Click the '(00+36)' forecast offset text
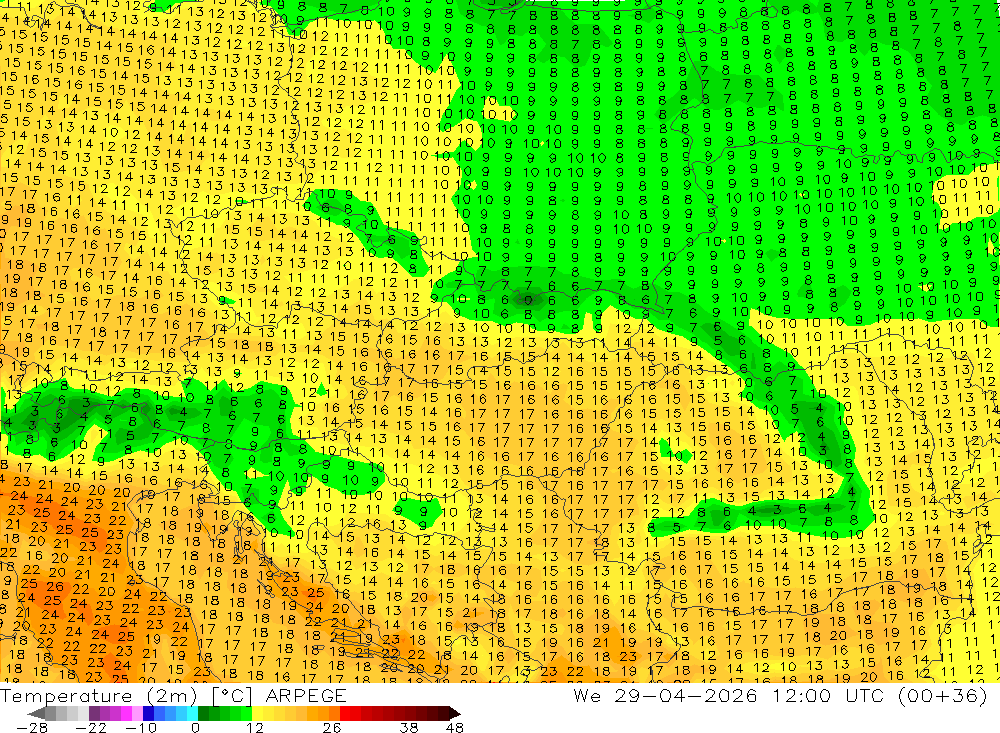The width and height of the screenshot is (1000, 733). pos(943,696)
